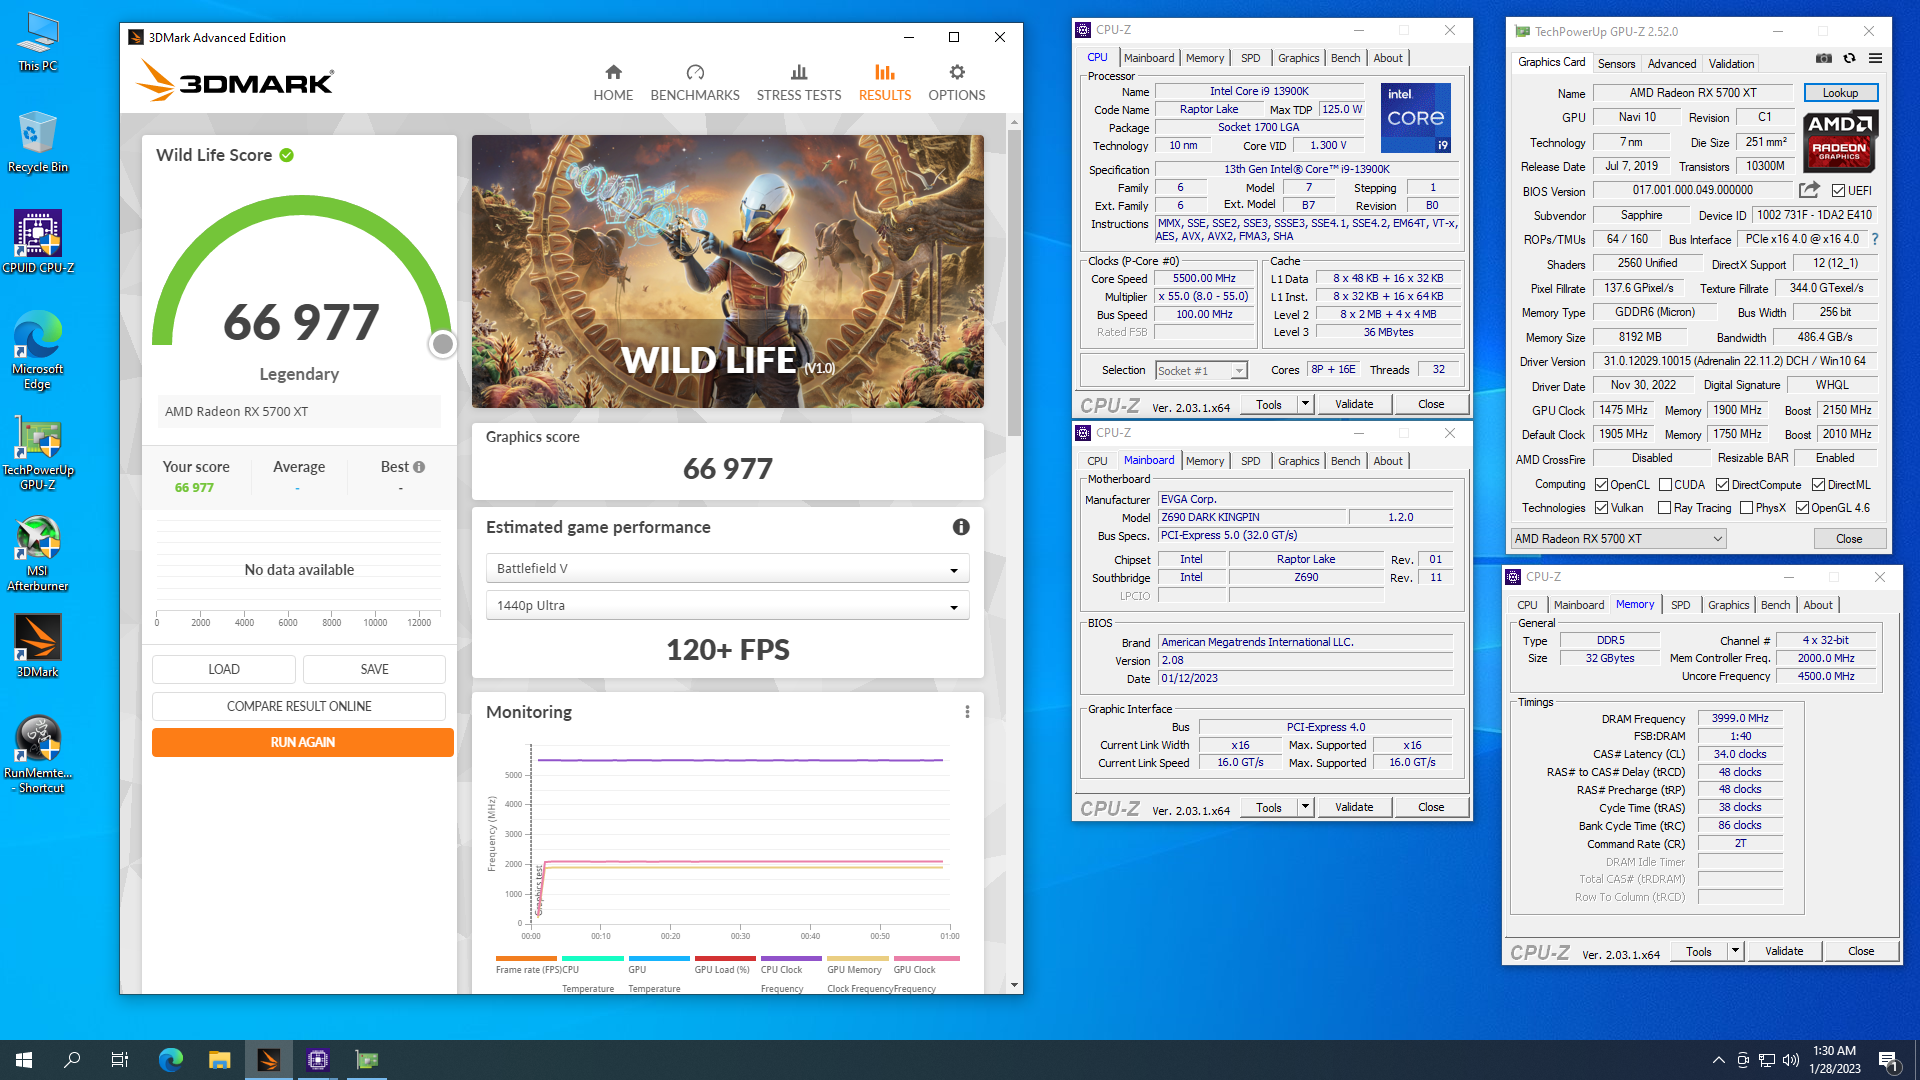Switch to Sensors tab in GPU-Z
The width and height of the screenshot is (1920, 1080).
pyautogui.click(x=1616, y=63)
